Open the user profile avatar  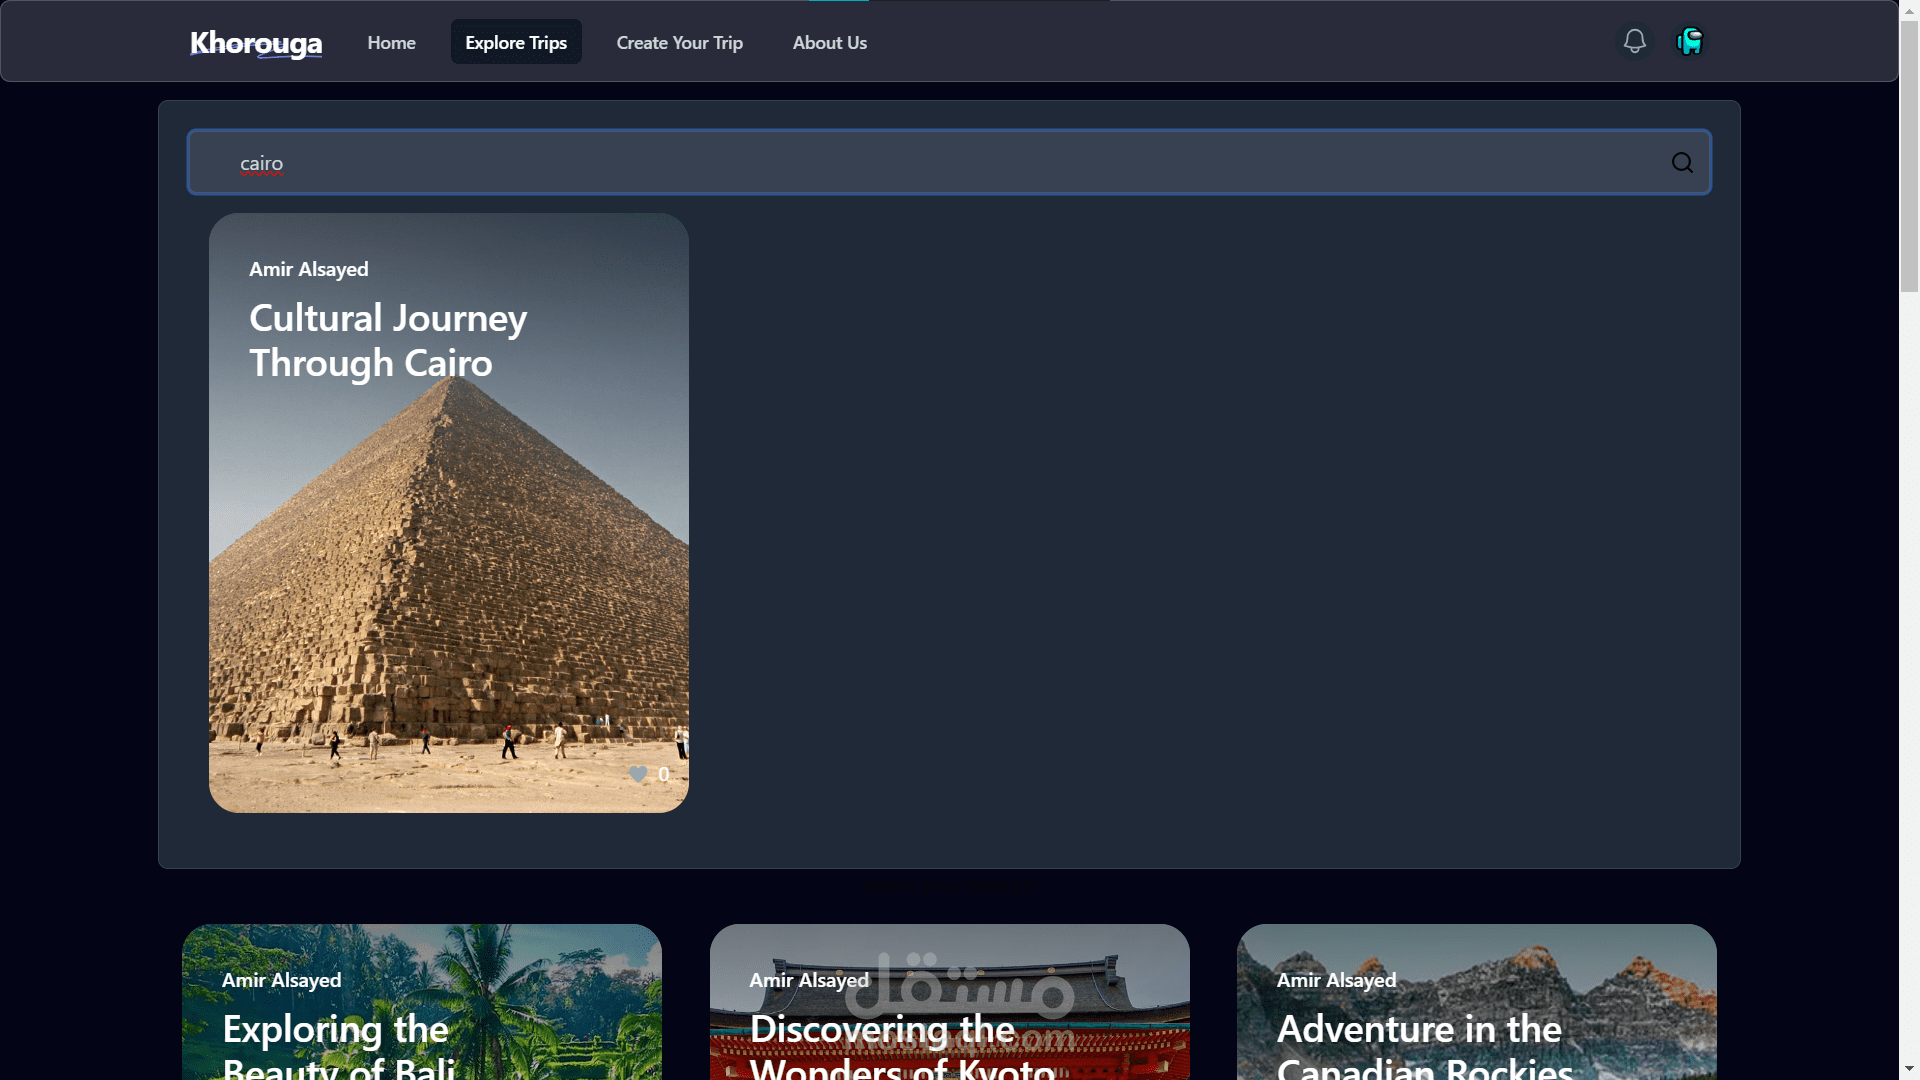click(1689, 41)
